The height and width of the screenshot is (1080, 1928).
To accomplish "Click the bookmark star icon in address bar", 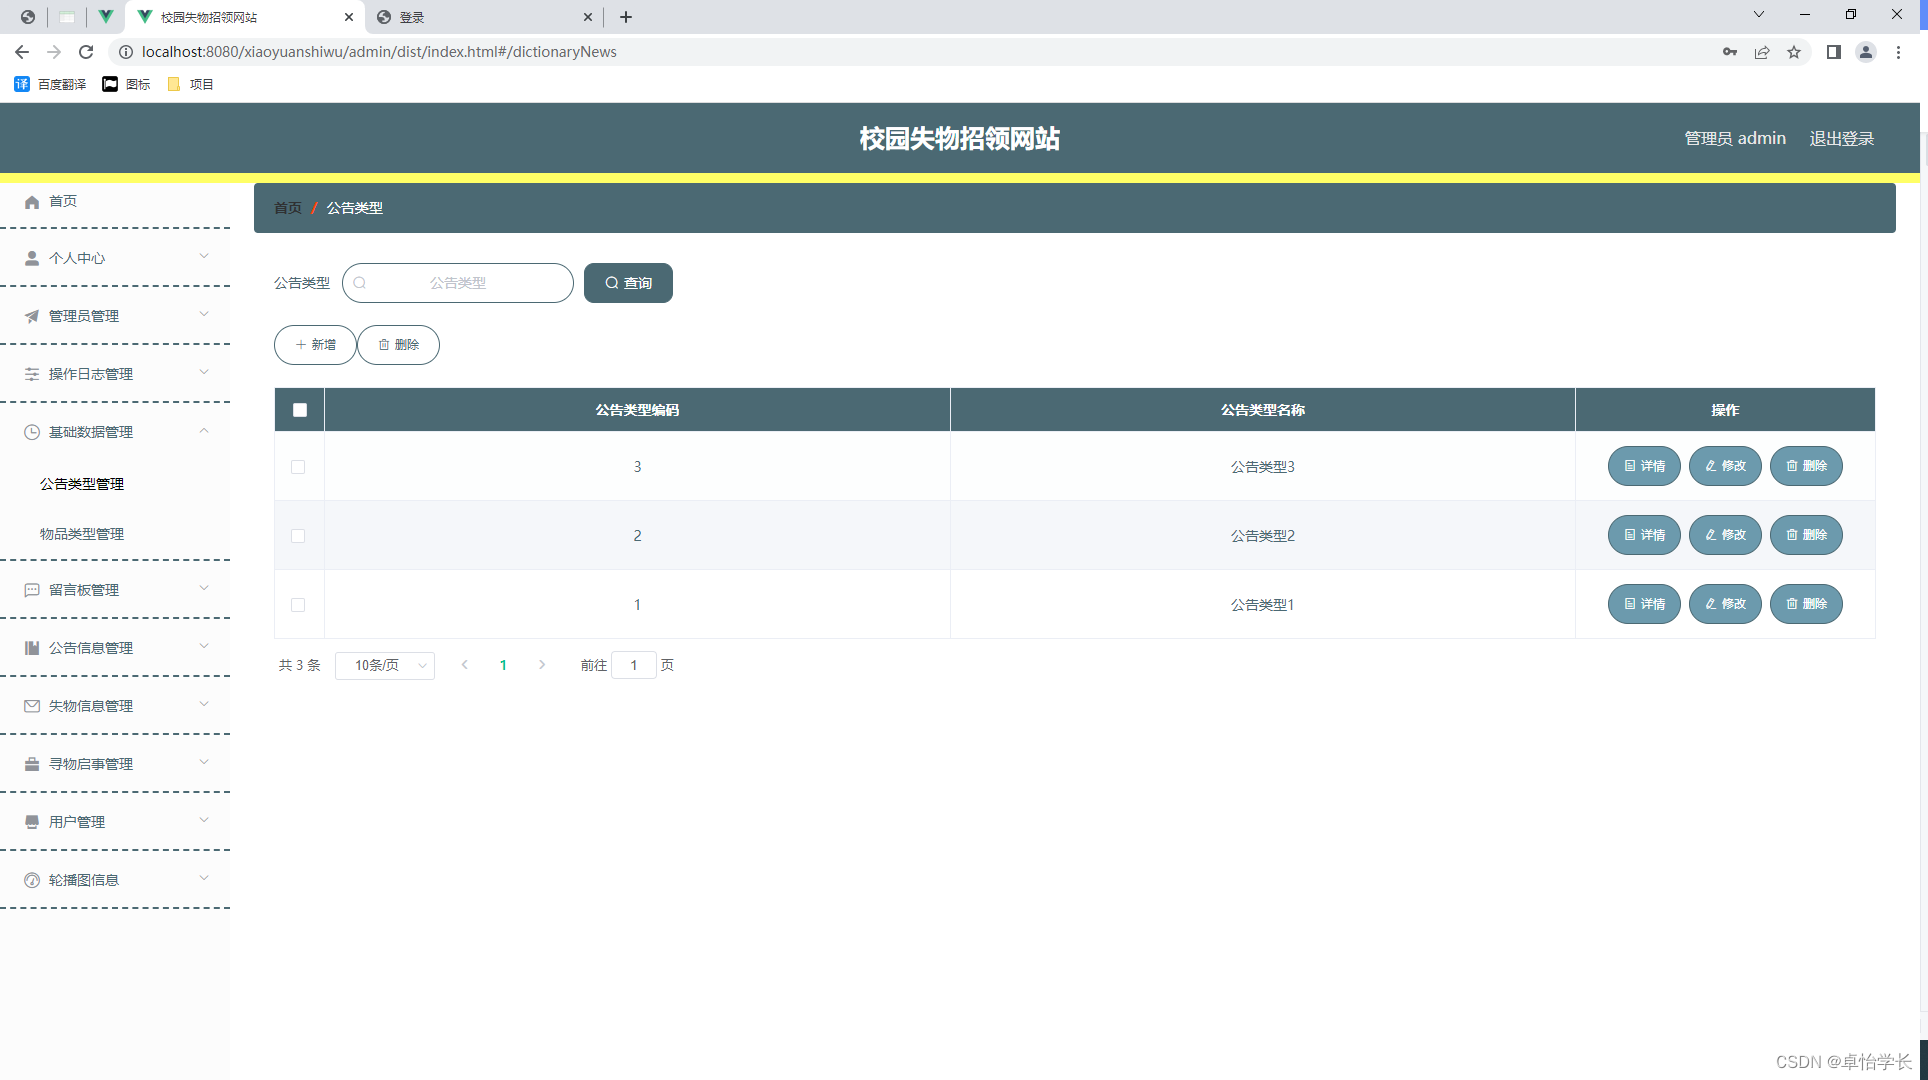I will pos(1794,52).
